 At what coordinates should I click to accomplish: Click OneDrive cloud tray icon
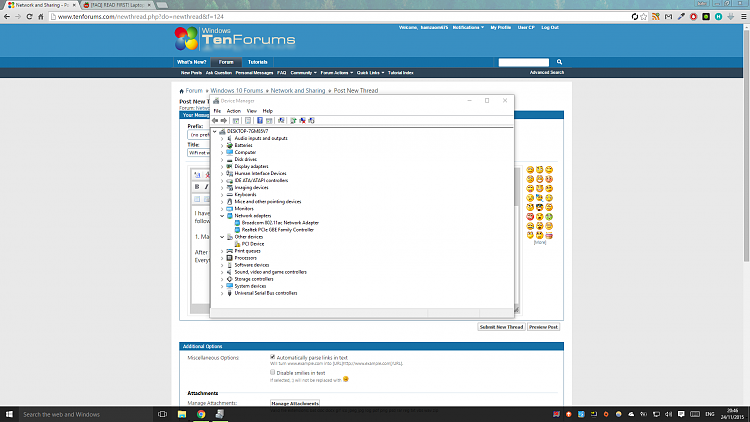click(631, 414)
